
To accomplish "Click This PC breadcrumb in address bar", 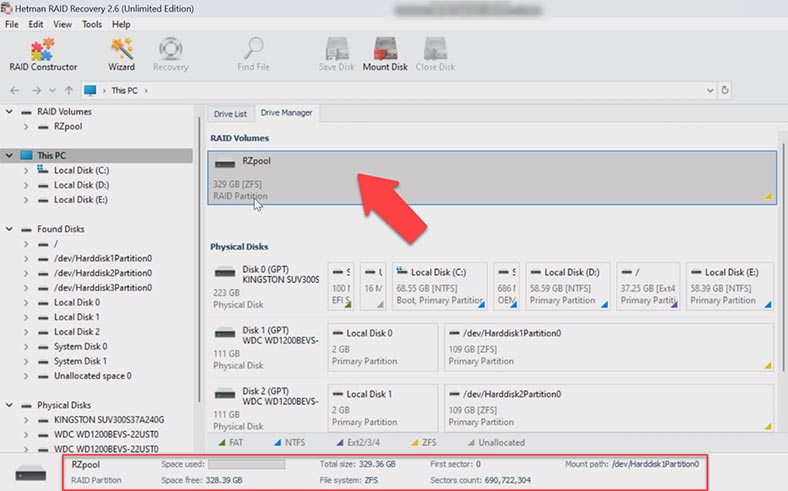I will [x=124, y=90].
